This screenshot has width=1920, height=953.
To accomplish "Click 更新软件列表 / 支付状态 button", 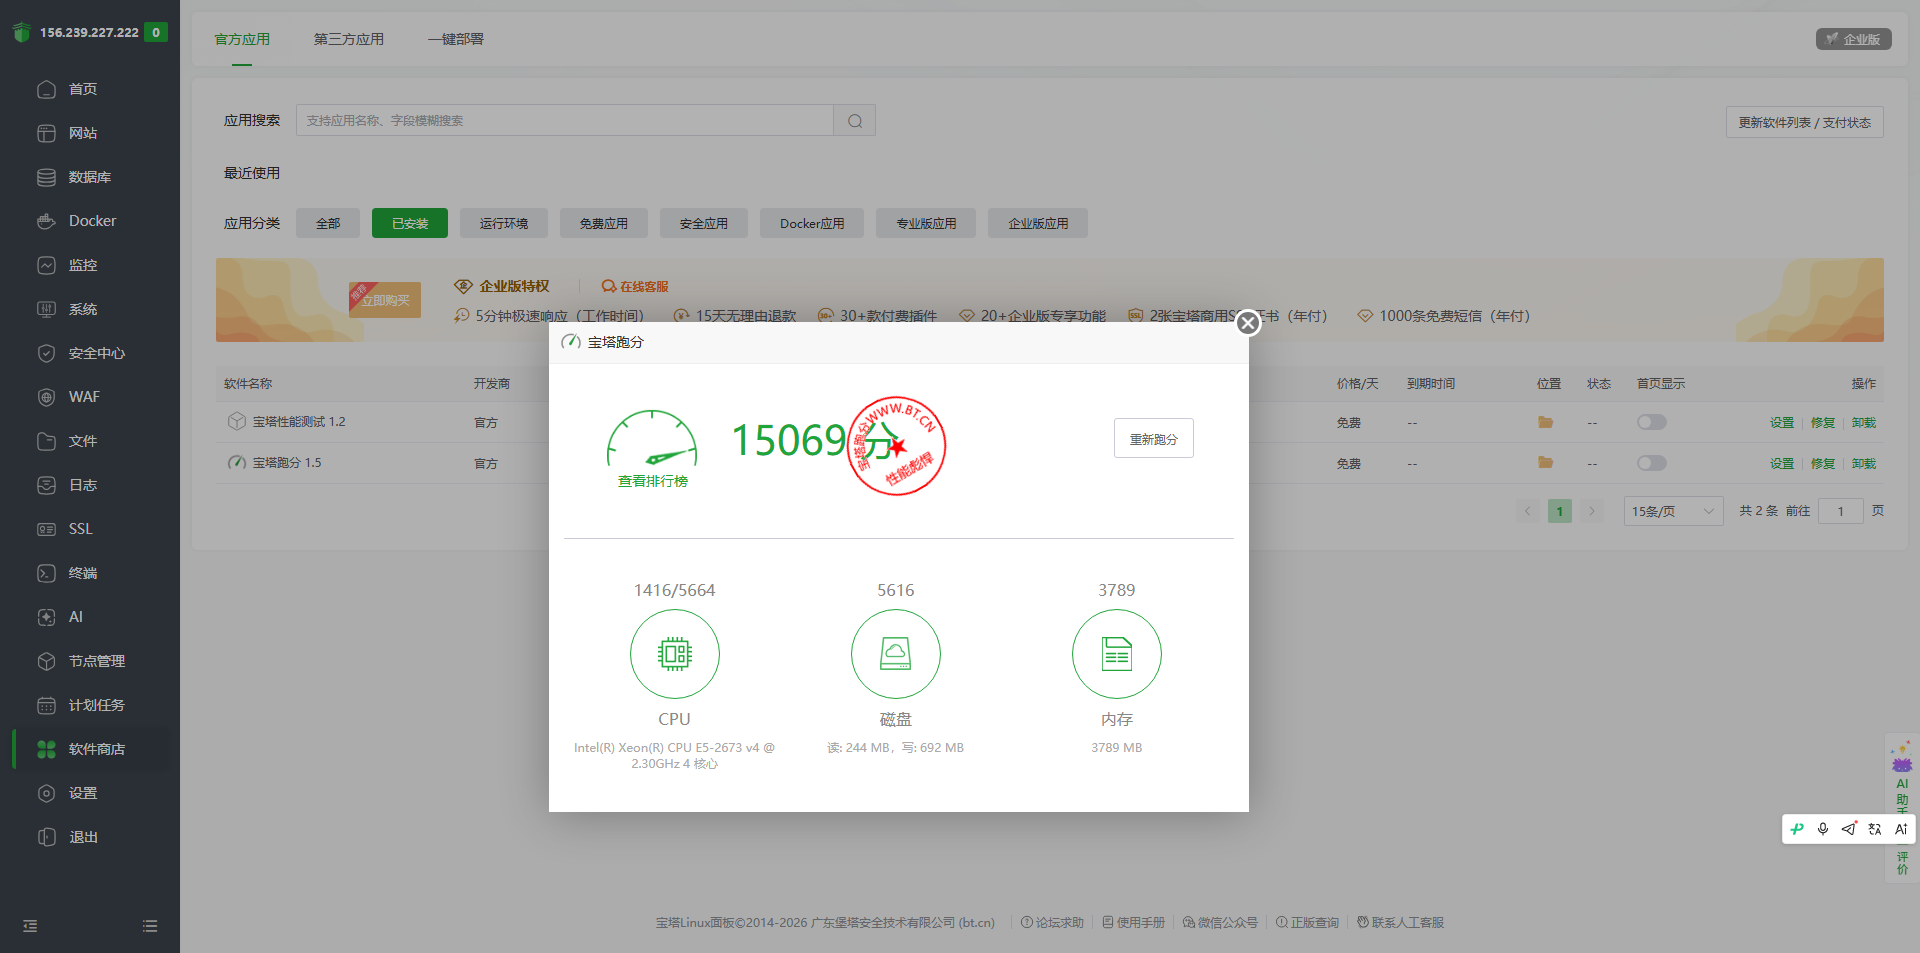I will [x=1805, y=122].
